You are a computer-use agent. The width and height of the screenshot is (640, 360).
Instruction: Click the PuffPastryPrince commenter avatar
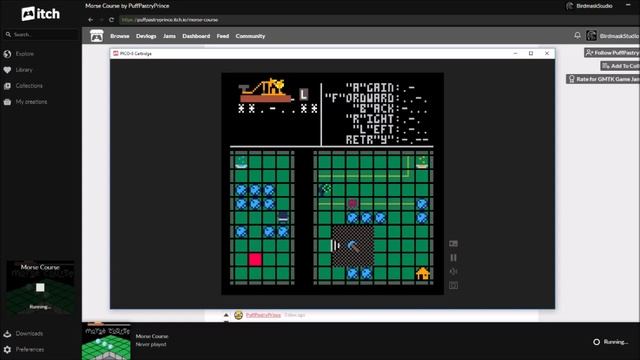[x=238, y=315]
